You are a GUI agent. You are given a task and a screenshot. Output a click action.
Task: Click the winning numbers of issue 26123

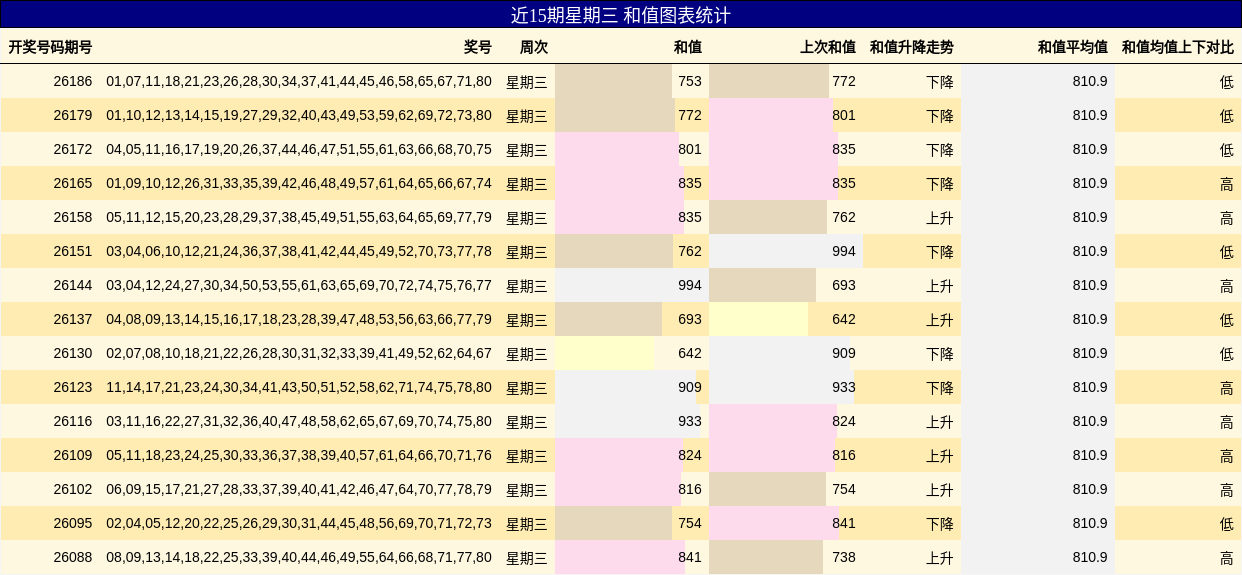point(299,387)
